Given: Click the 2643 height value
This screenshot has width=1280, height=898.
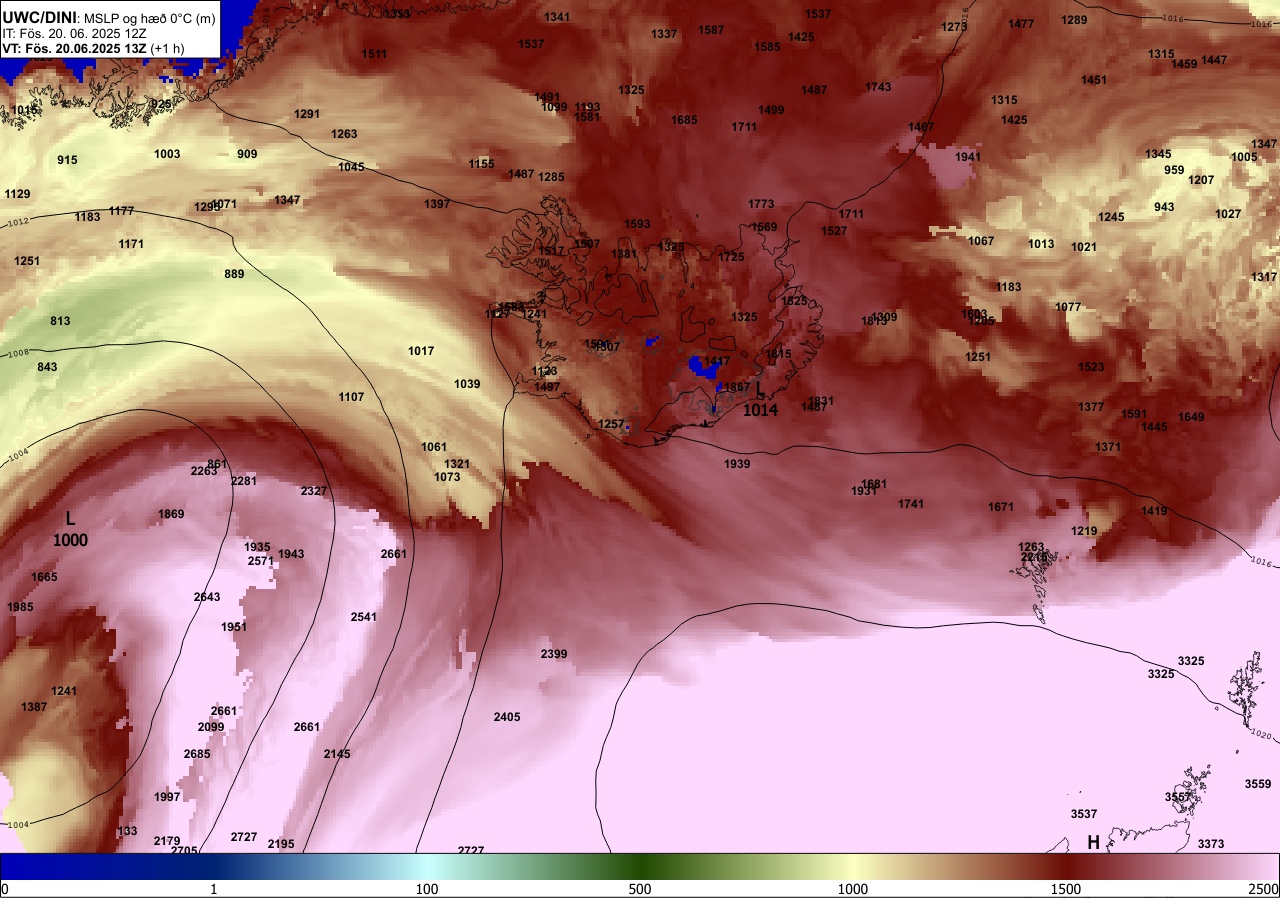Looking at the screenshot, I should 207,597.
